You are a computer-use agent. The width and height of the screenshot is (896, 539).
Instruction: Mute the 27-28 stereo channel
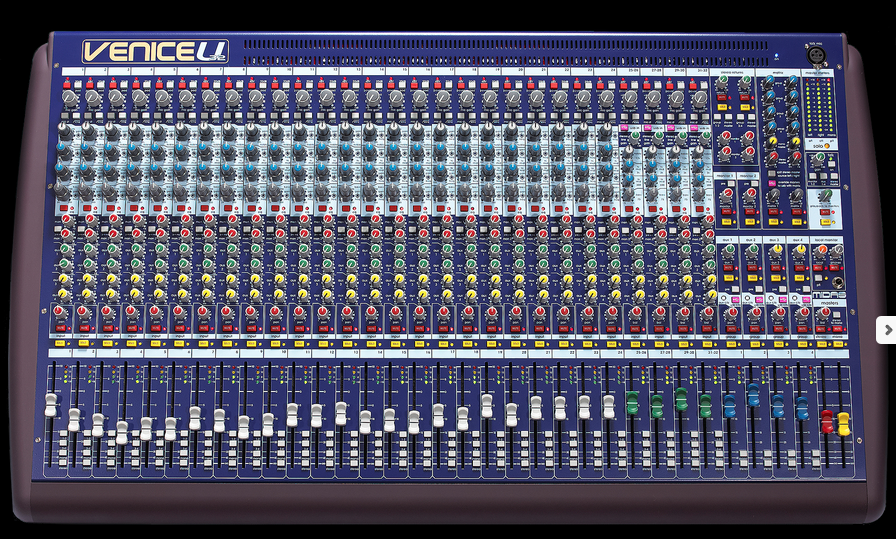click(659, 329)
